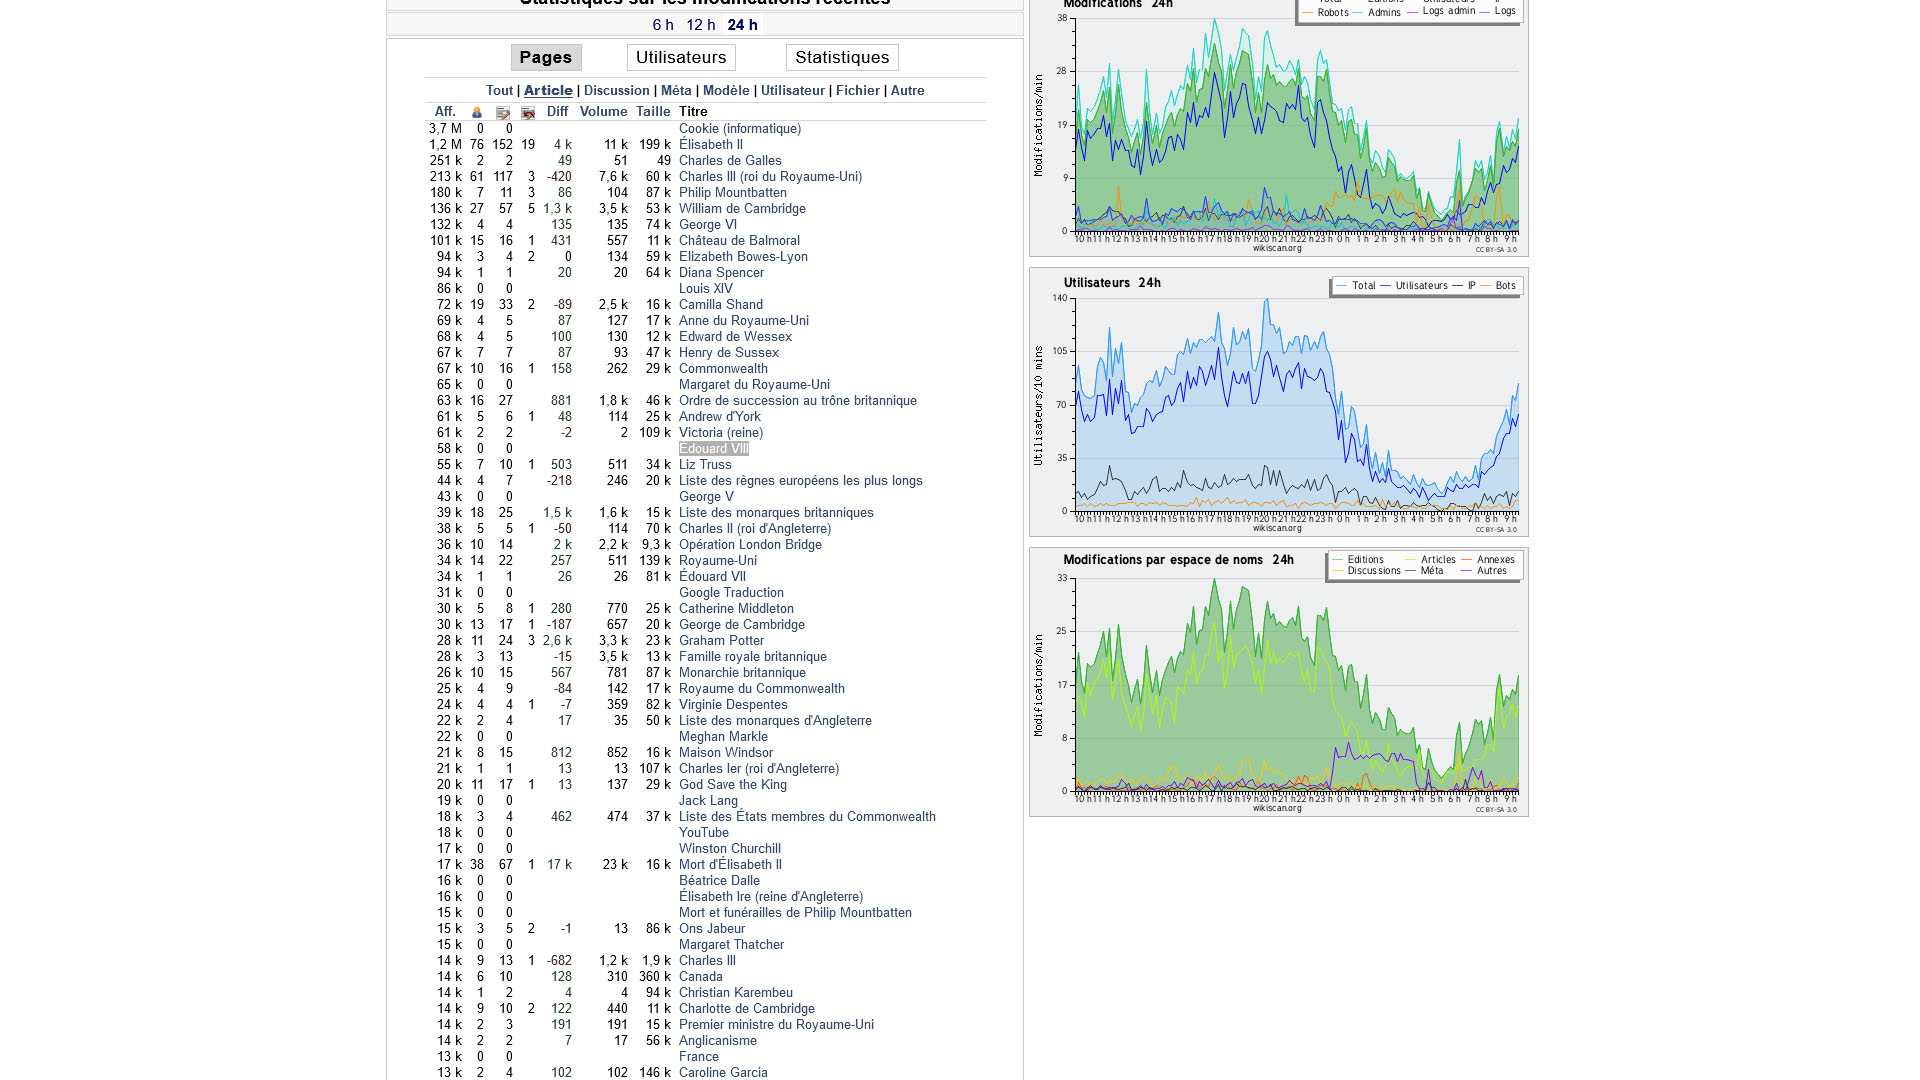1920x1080 pixels.
Task: Sort table by Volume column
Action: click(604, 112)
